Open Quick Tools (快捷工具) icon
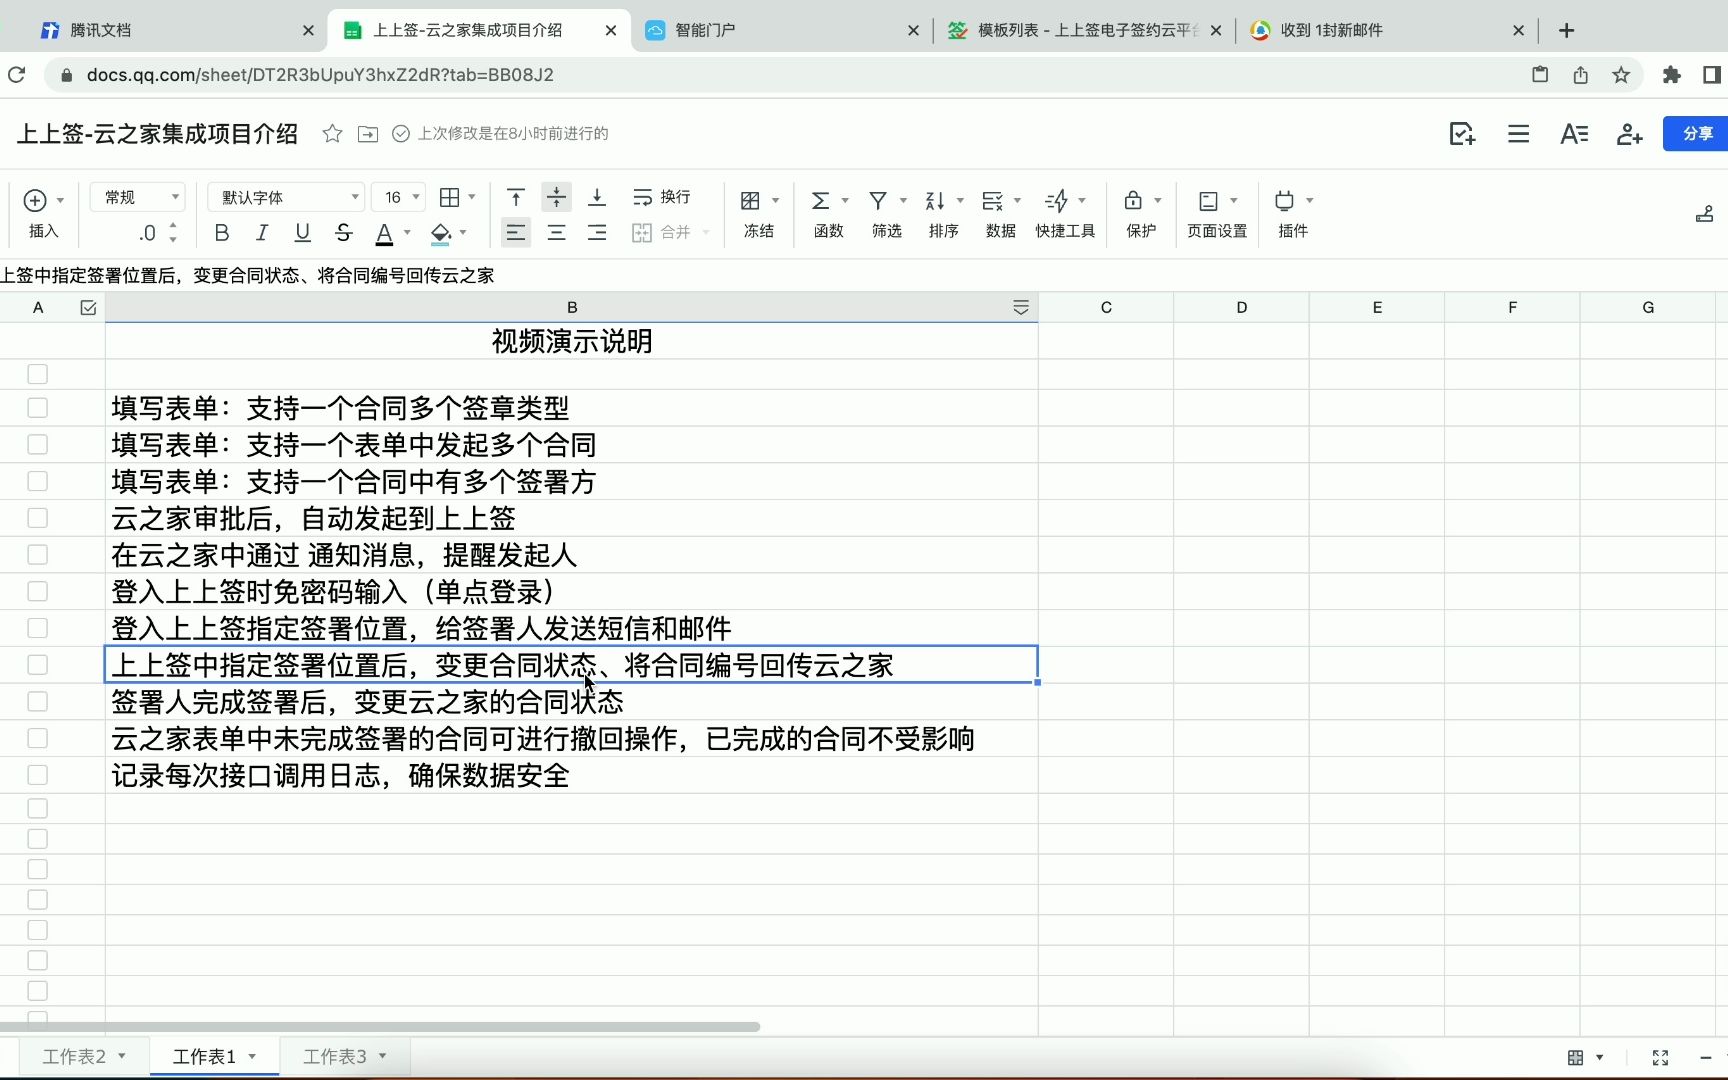Screen dimensions: 1728x1080 [x=1056, y=201]
